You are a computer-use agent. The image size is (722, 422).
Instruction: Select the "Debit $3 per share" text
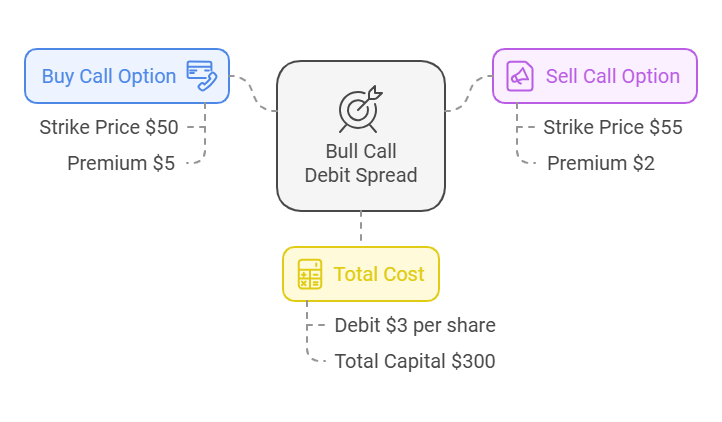pos(415,325)
